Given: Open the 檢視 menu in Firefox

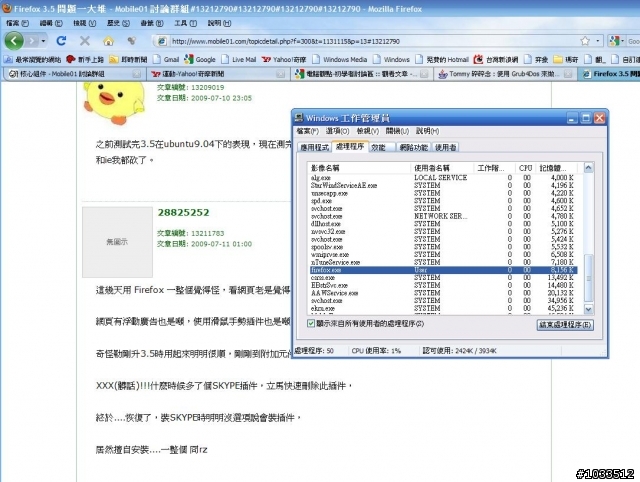Looking at the screenshot, I should 84,23.
